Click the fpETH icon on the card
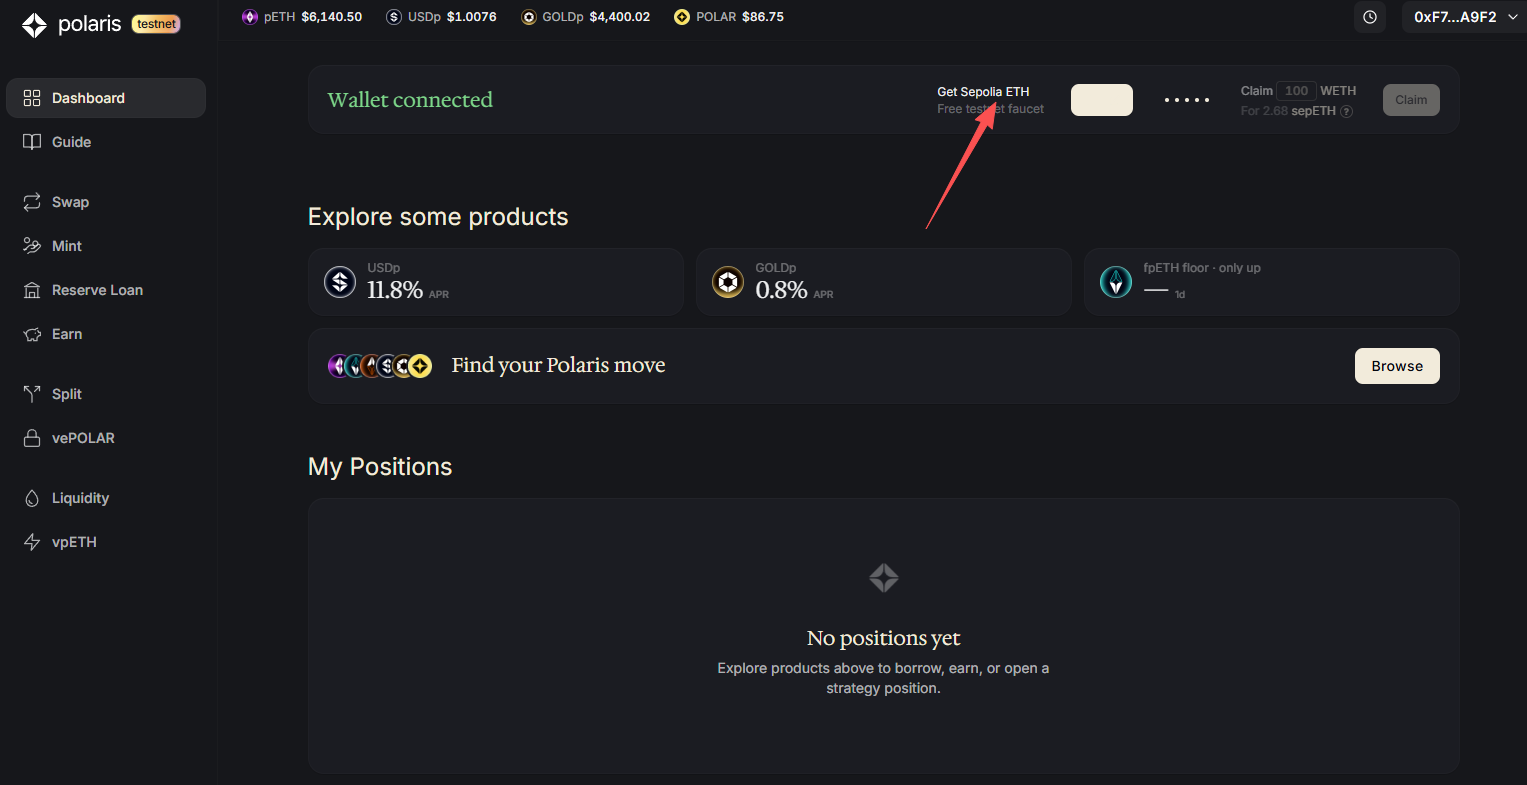 point(1116,282)
